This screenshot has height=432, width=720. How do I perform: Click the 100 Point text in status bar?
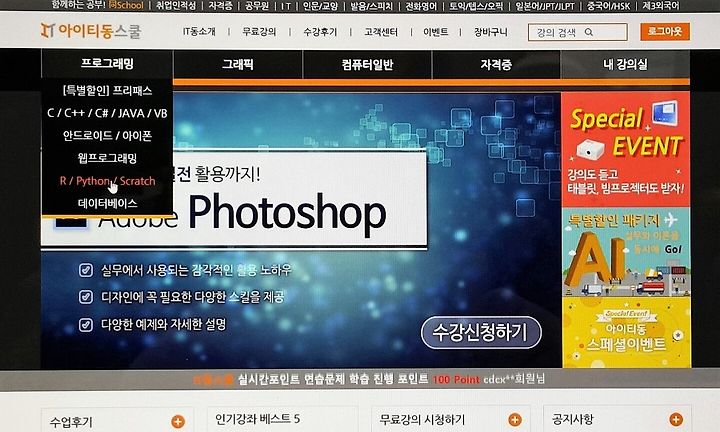point(456,380)
